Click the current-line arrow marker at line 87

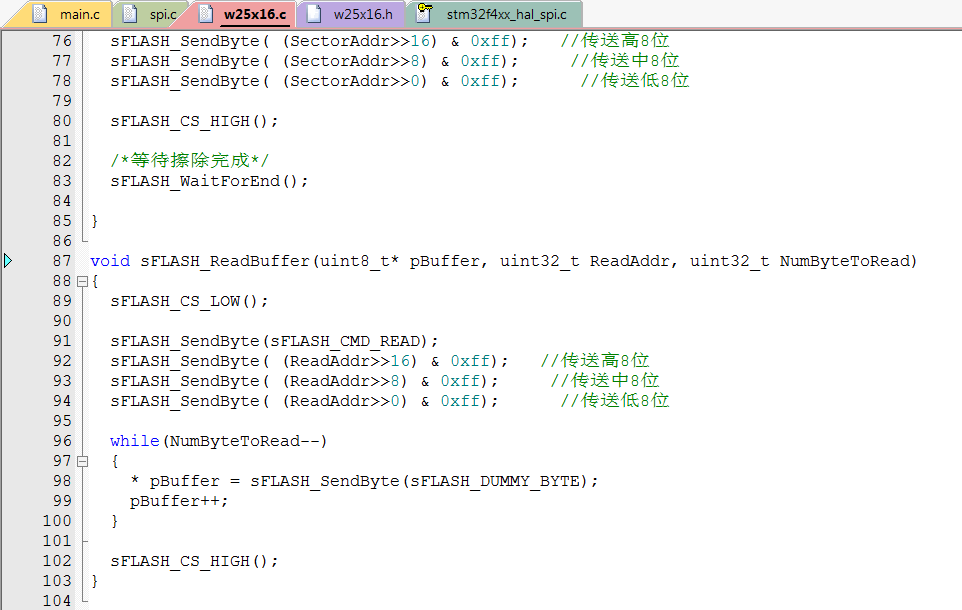tap(8, 261)
